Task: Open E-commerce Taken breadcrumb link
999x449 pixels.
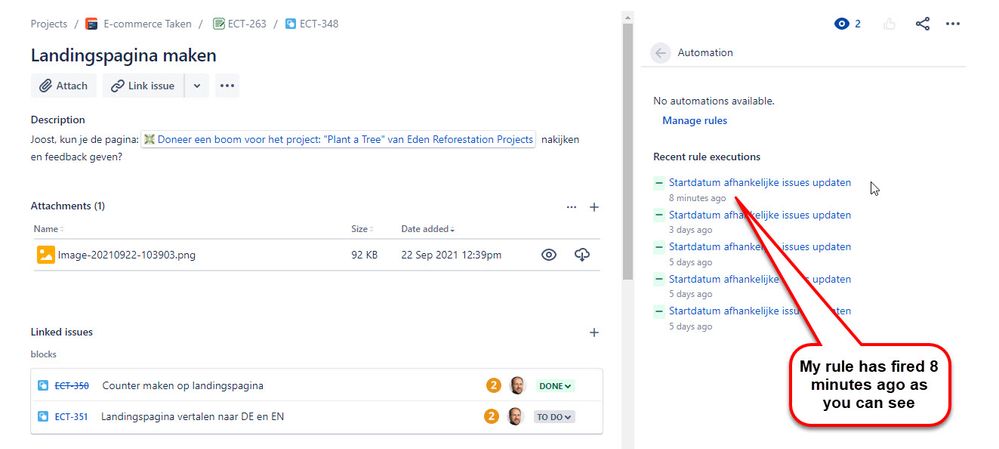Action: 147,24
